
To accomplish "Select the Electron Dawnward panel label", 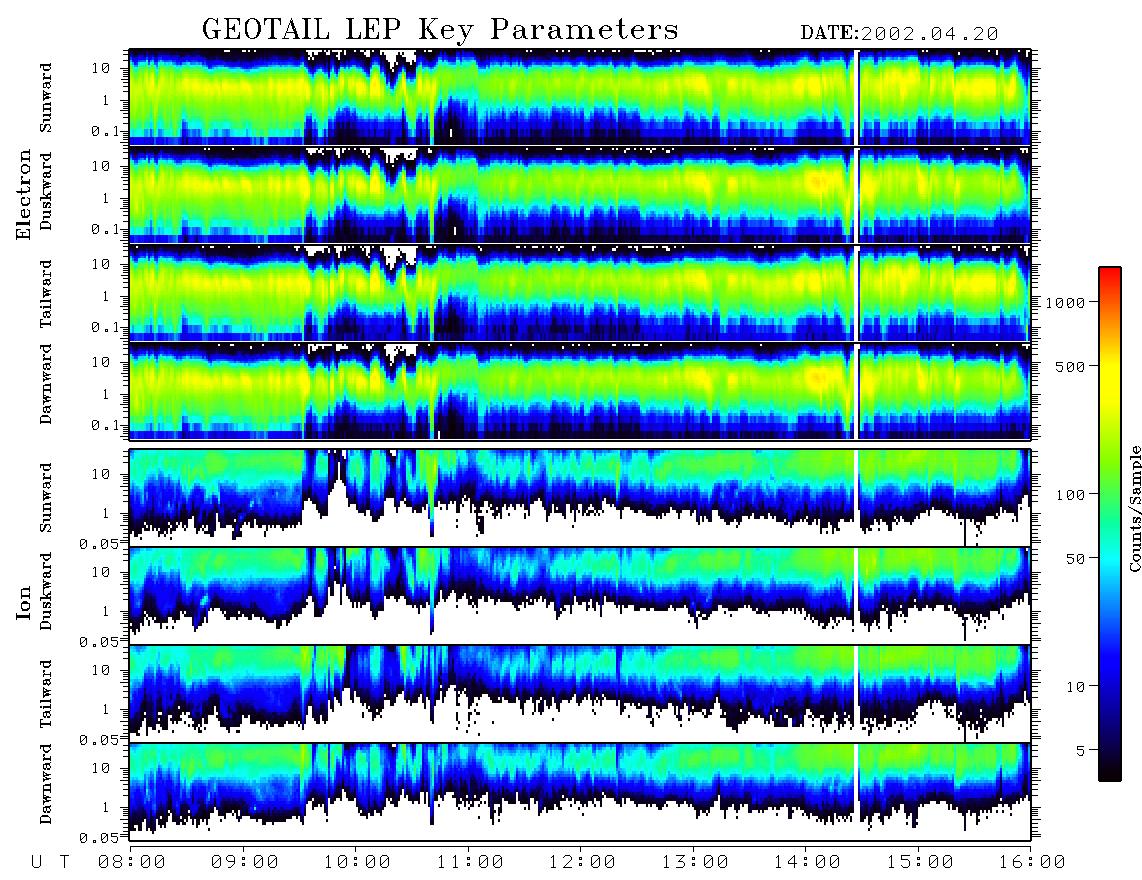I will (x=46, y=384).
